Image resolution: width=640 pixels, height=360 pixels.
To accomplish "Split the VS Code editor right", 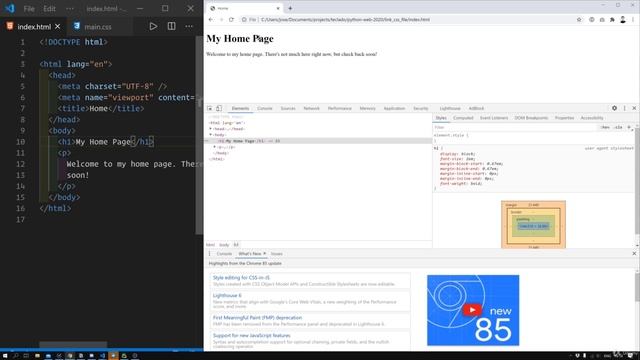I will [x=171, y=27].
